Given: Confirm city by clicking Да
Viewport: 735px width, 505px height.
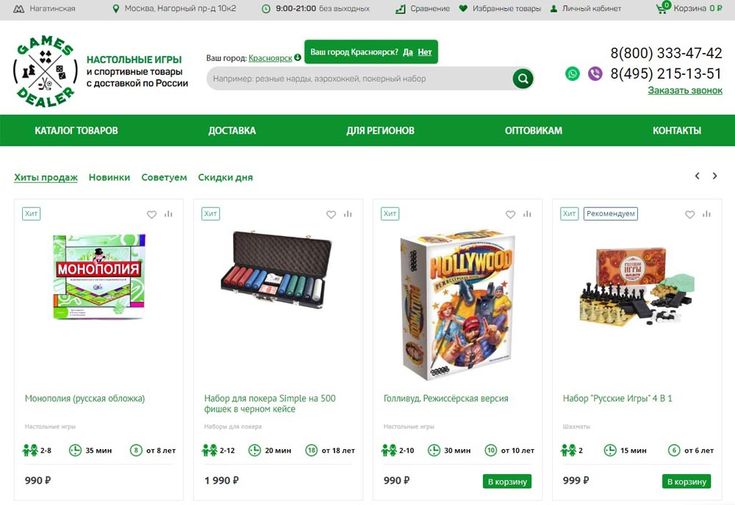Looking at the screenshot, I should click(408, 52).
